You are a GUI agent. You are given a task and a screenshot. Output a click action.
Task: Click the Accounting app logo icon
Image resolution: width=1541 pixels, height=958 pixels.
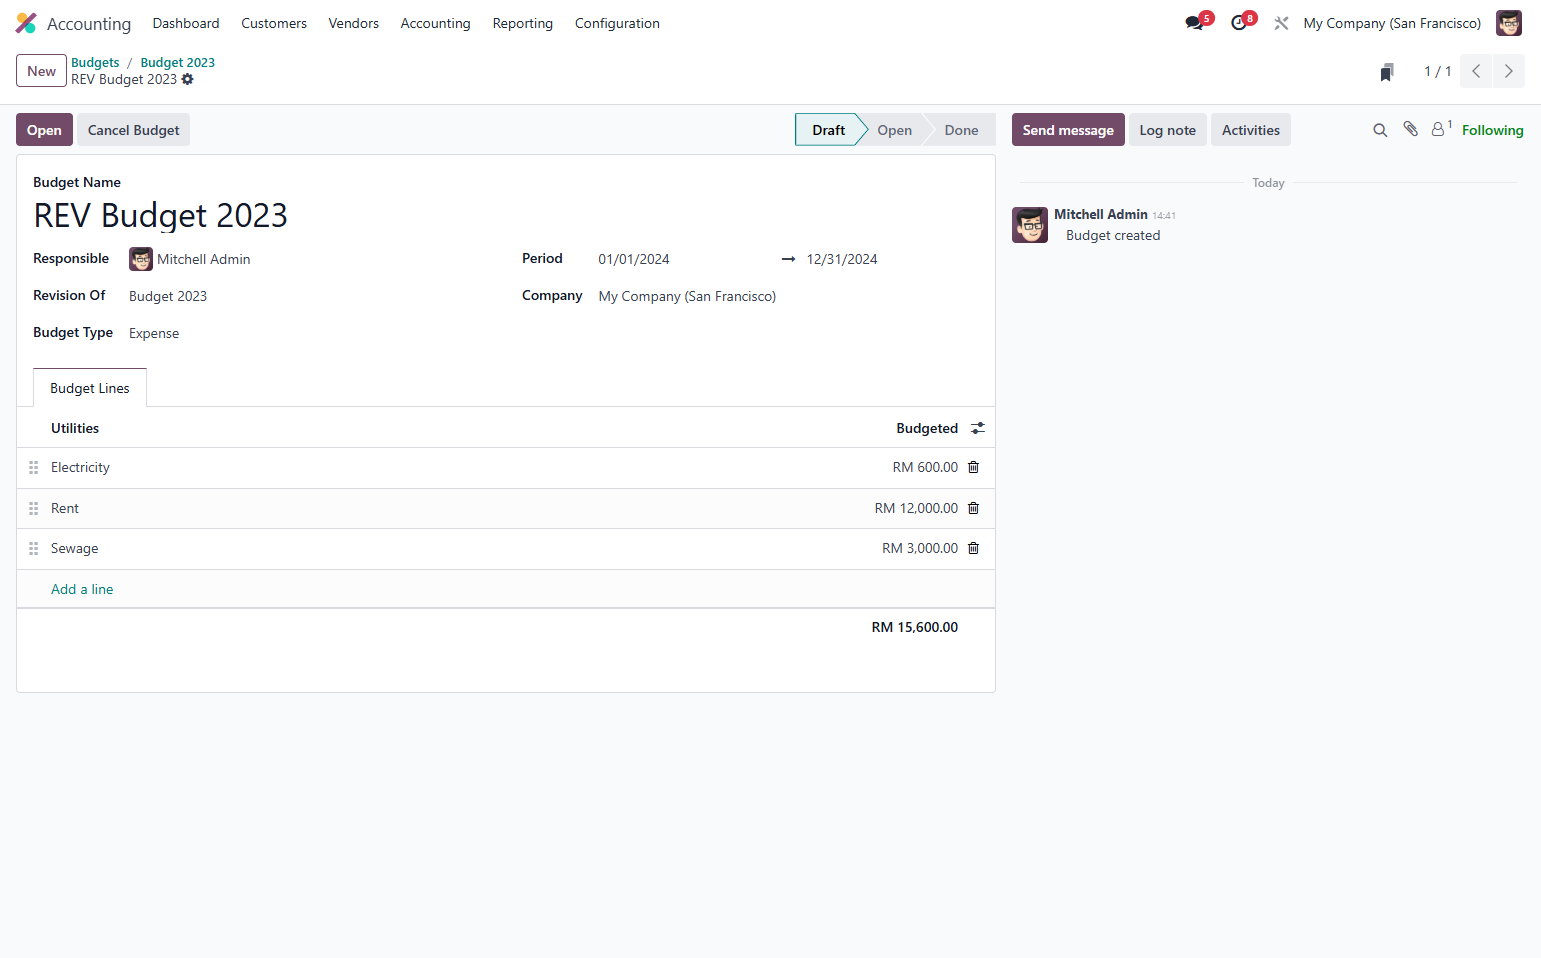[x=26, y=23]
